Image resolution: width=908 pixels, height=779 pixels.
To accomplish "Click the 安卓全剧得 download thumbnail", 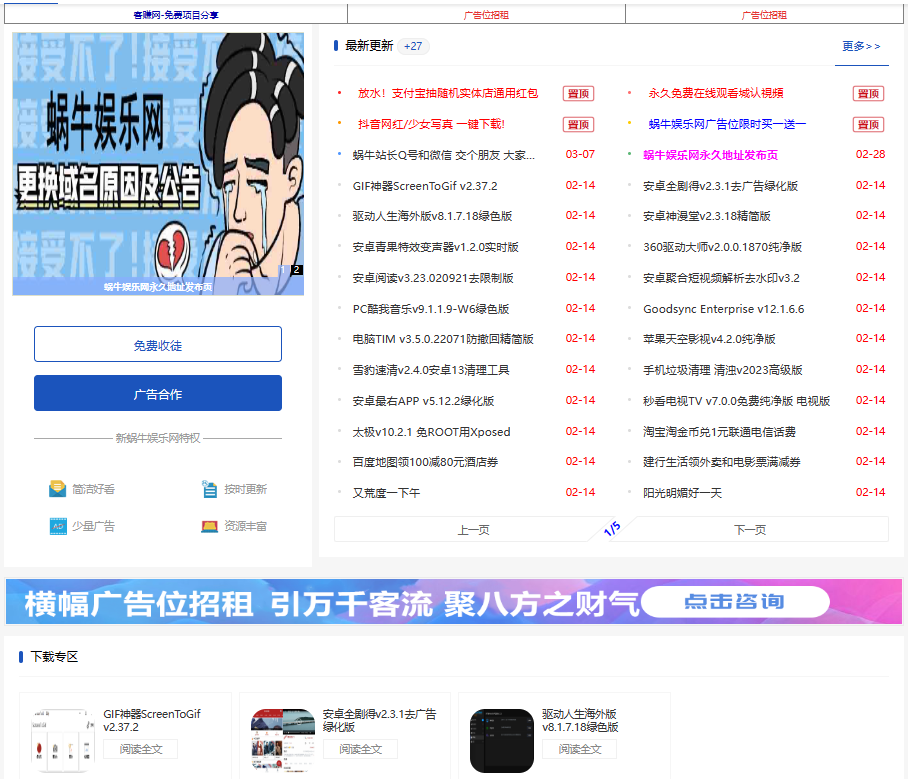I will (283, 741).
